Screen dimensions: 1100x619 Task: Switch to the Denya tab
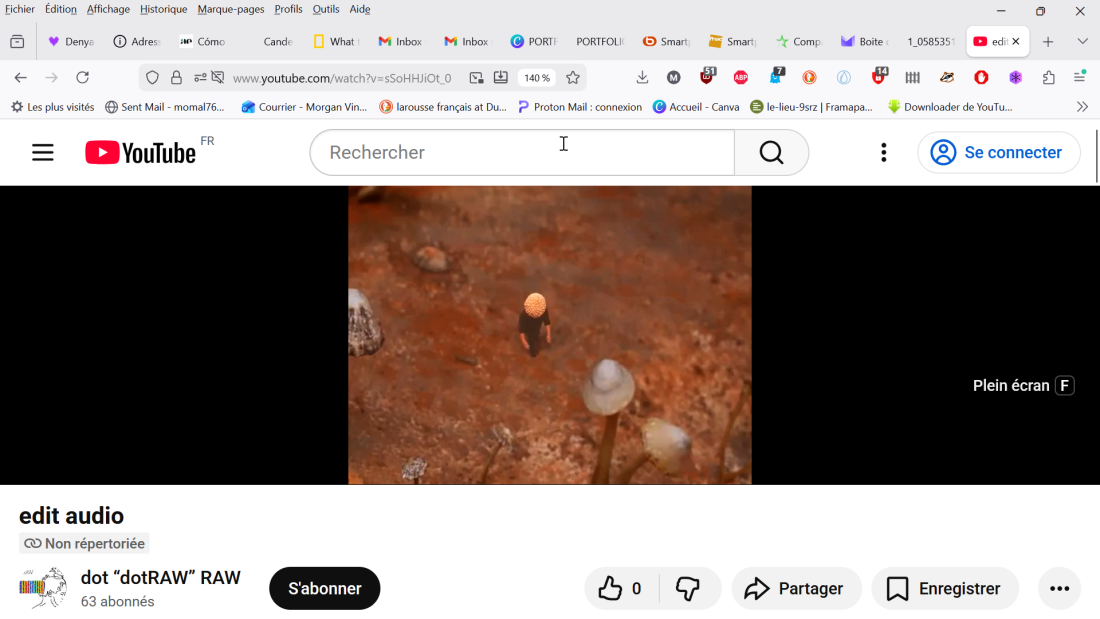point(71,41)
